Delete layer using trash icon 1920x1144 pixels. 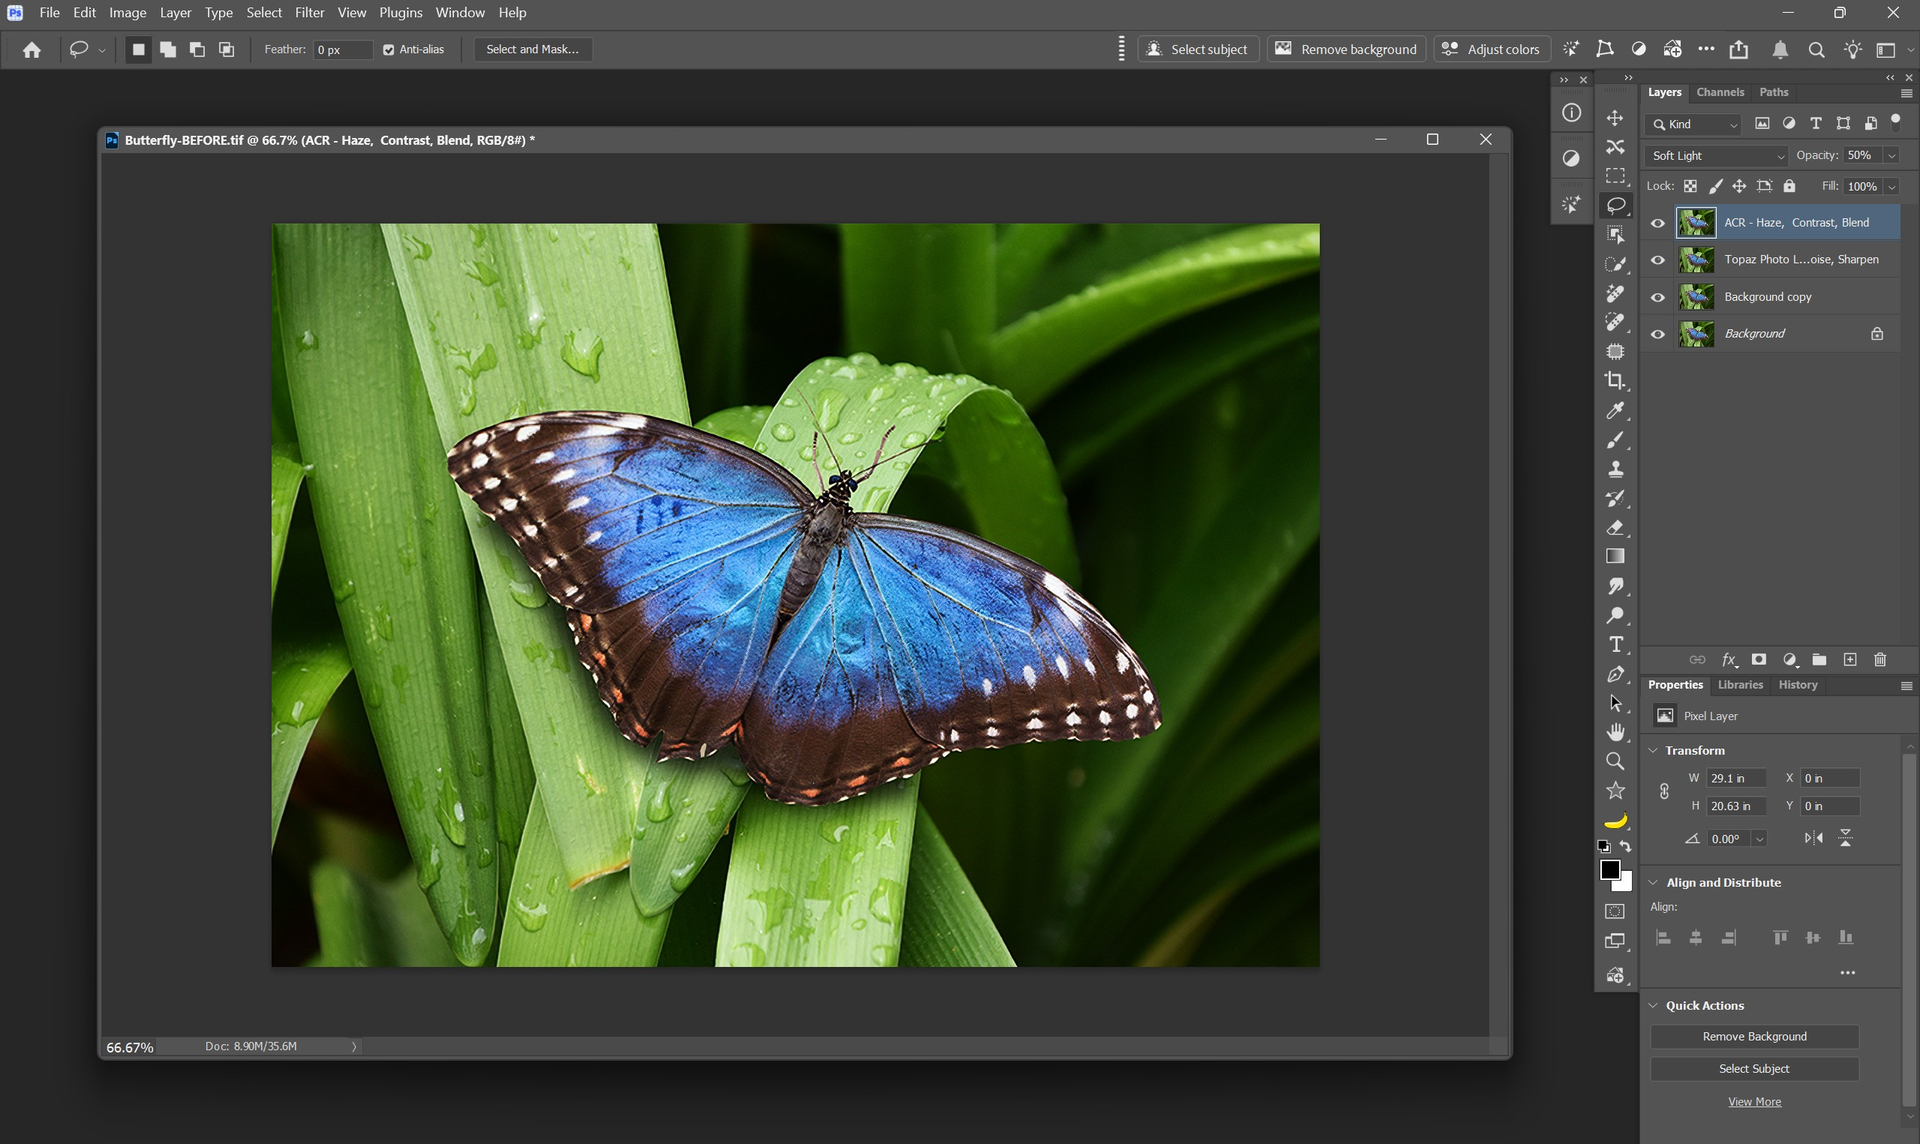[1880, 660]
